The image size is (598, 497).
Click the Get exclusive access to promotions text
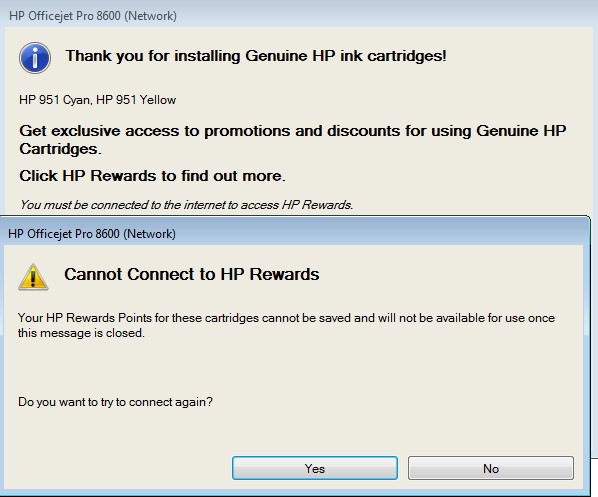tap(293, 140)
